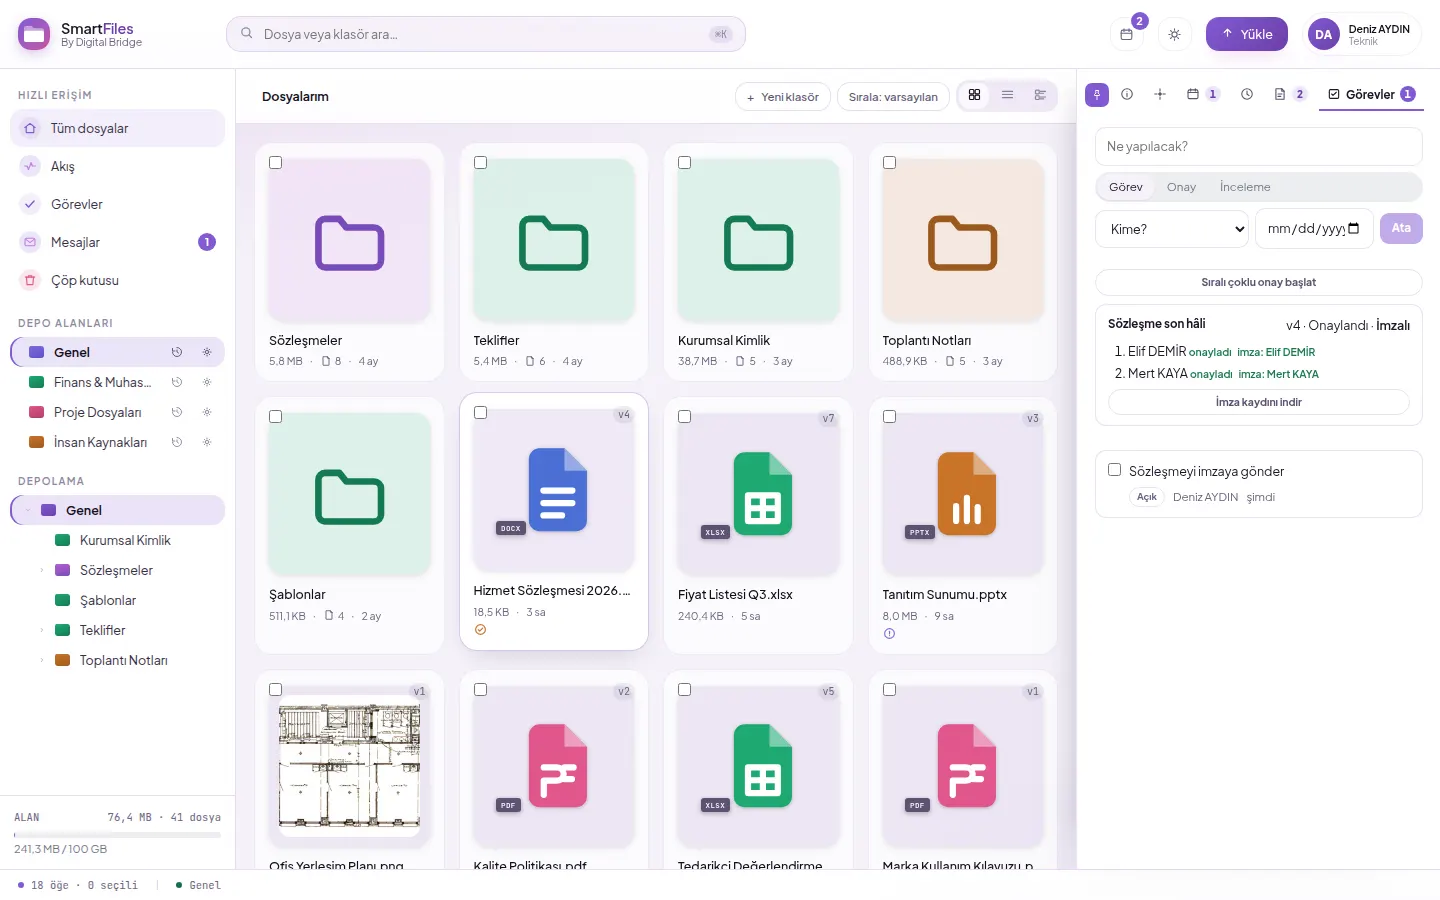1440x900 pixels.
Task: Click the Yeni klasör button
Action: tap(783, 97)
